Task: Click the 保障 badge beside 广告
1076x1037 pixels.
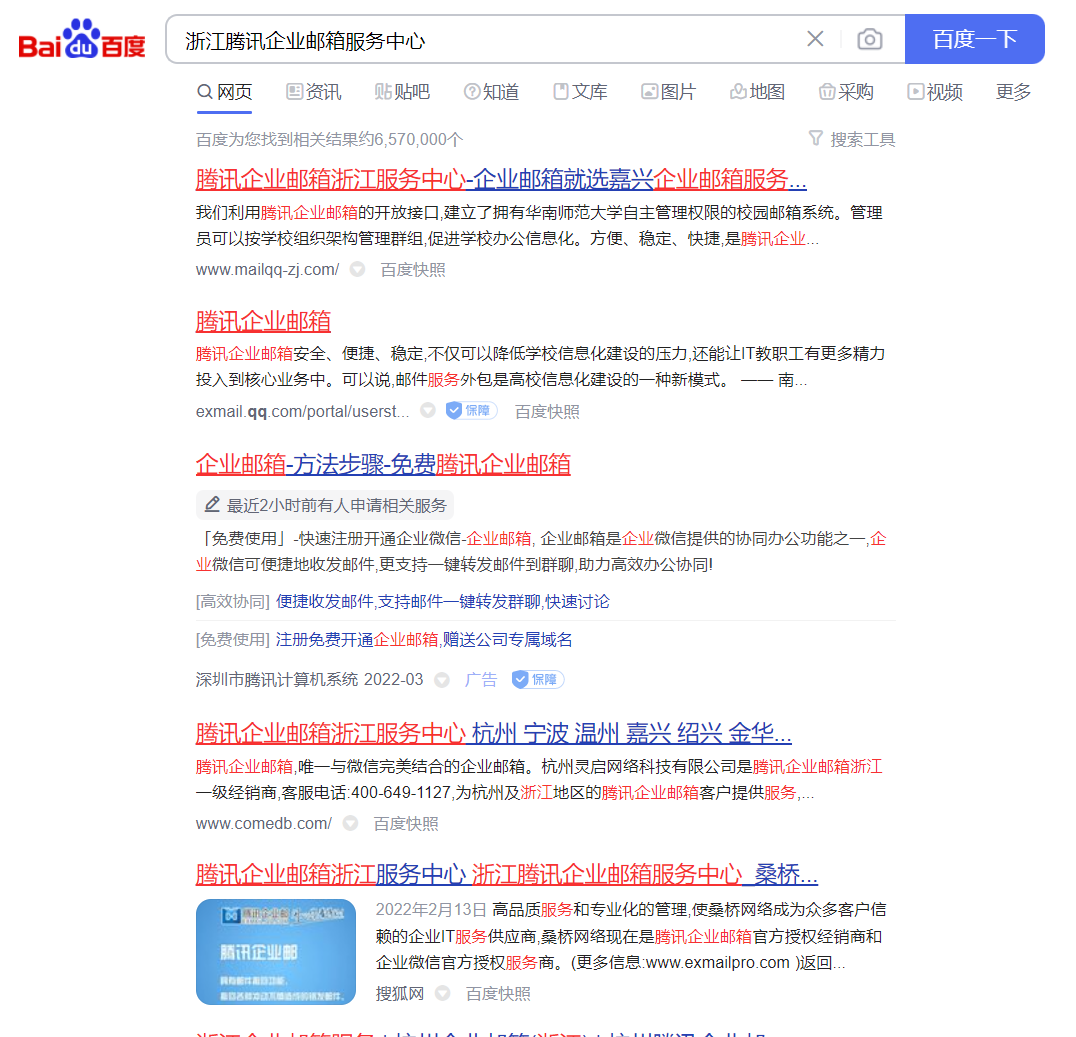Action: 538,679
